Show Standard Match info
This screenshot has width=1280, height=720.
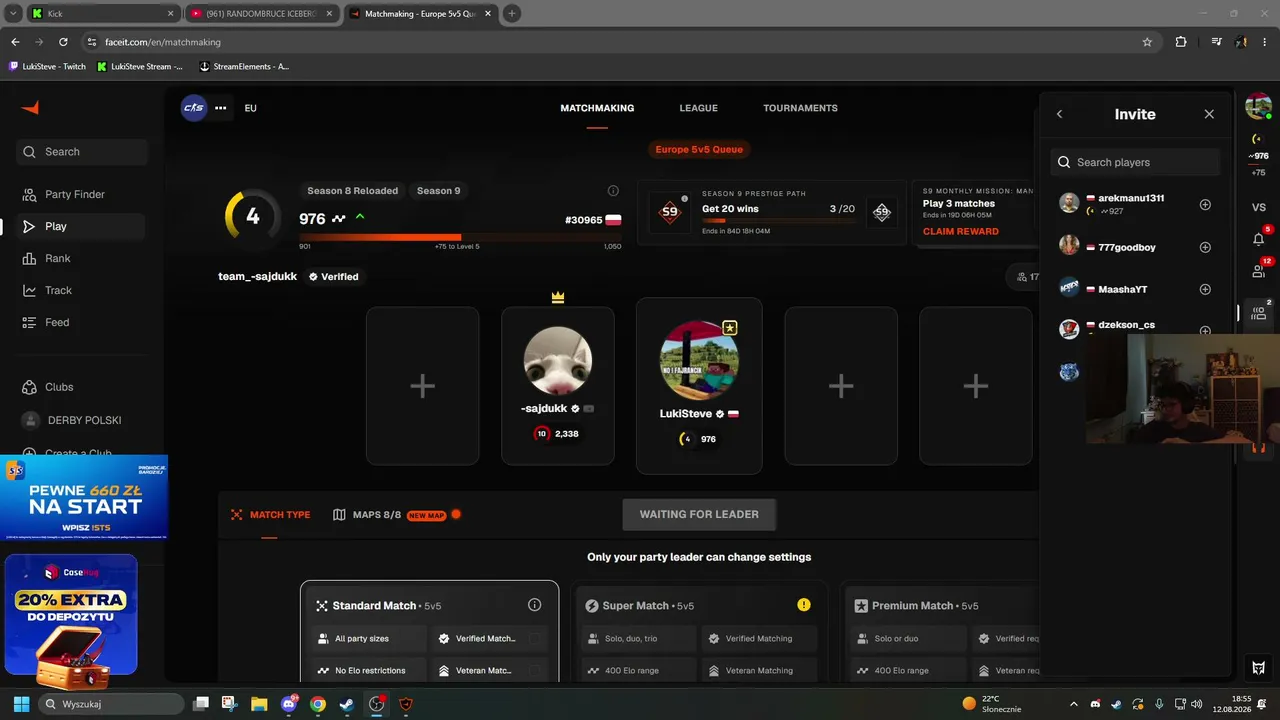click(534, 605)
